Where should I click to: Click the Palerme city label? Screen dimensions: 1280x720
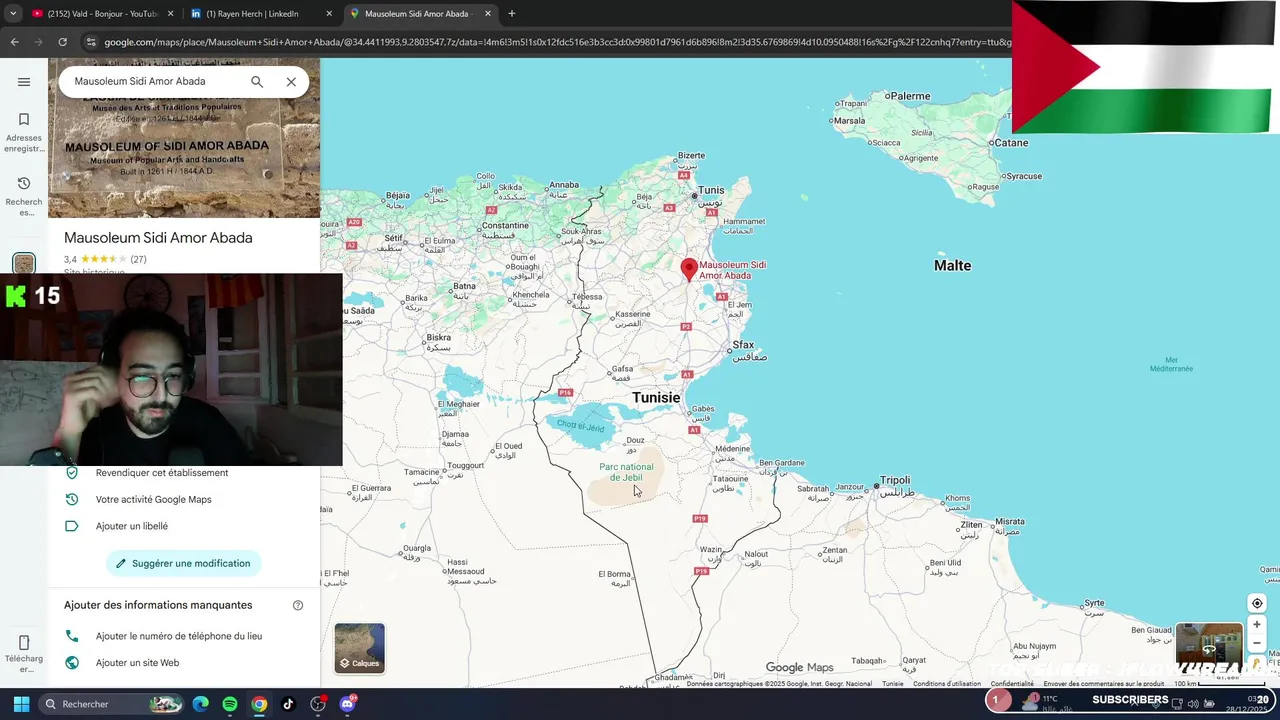click(x=910, y=96)
